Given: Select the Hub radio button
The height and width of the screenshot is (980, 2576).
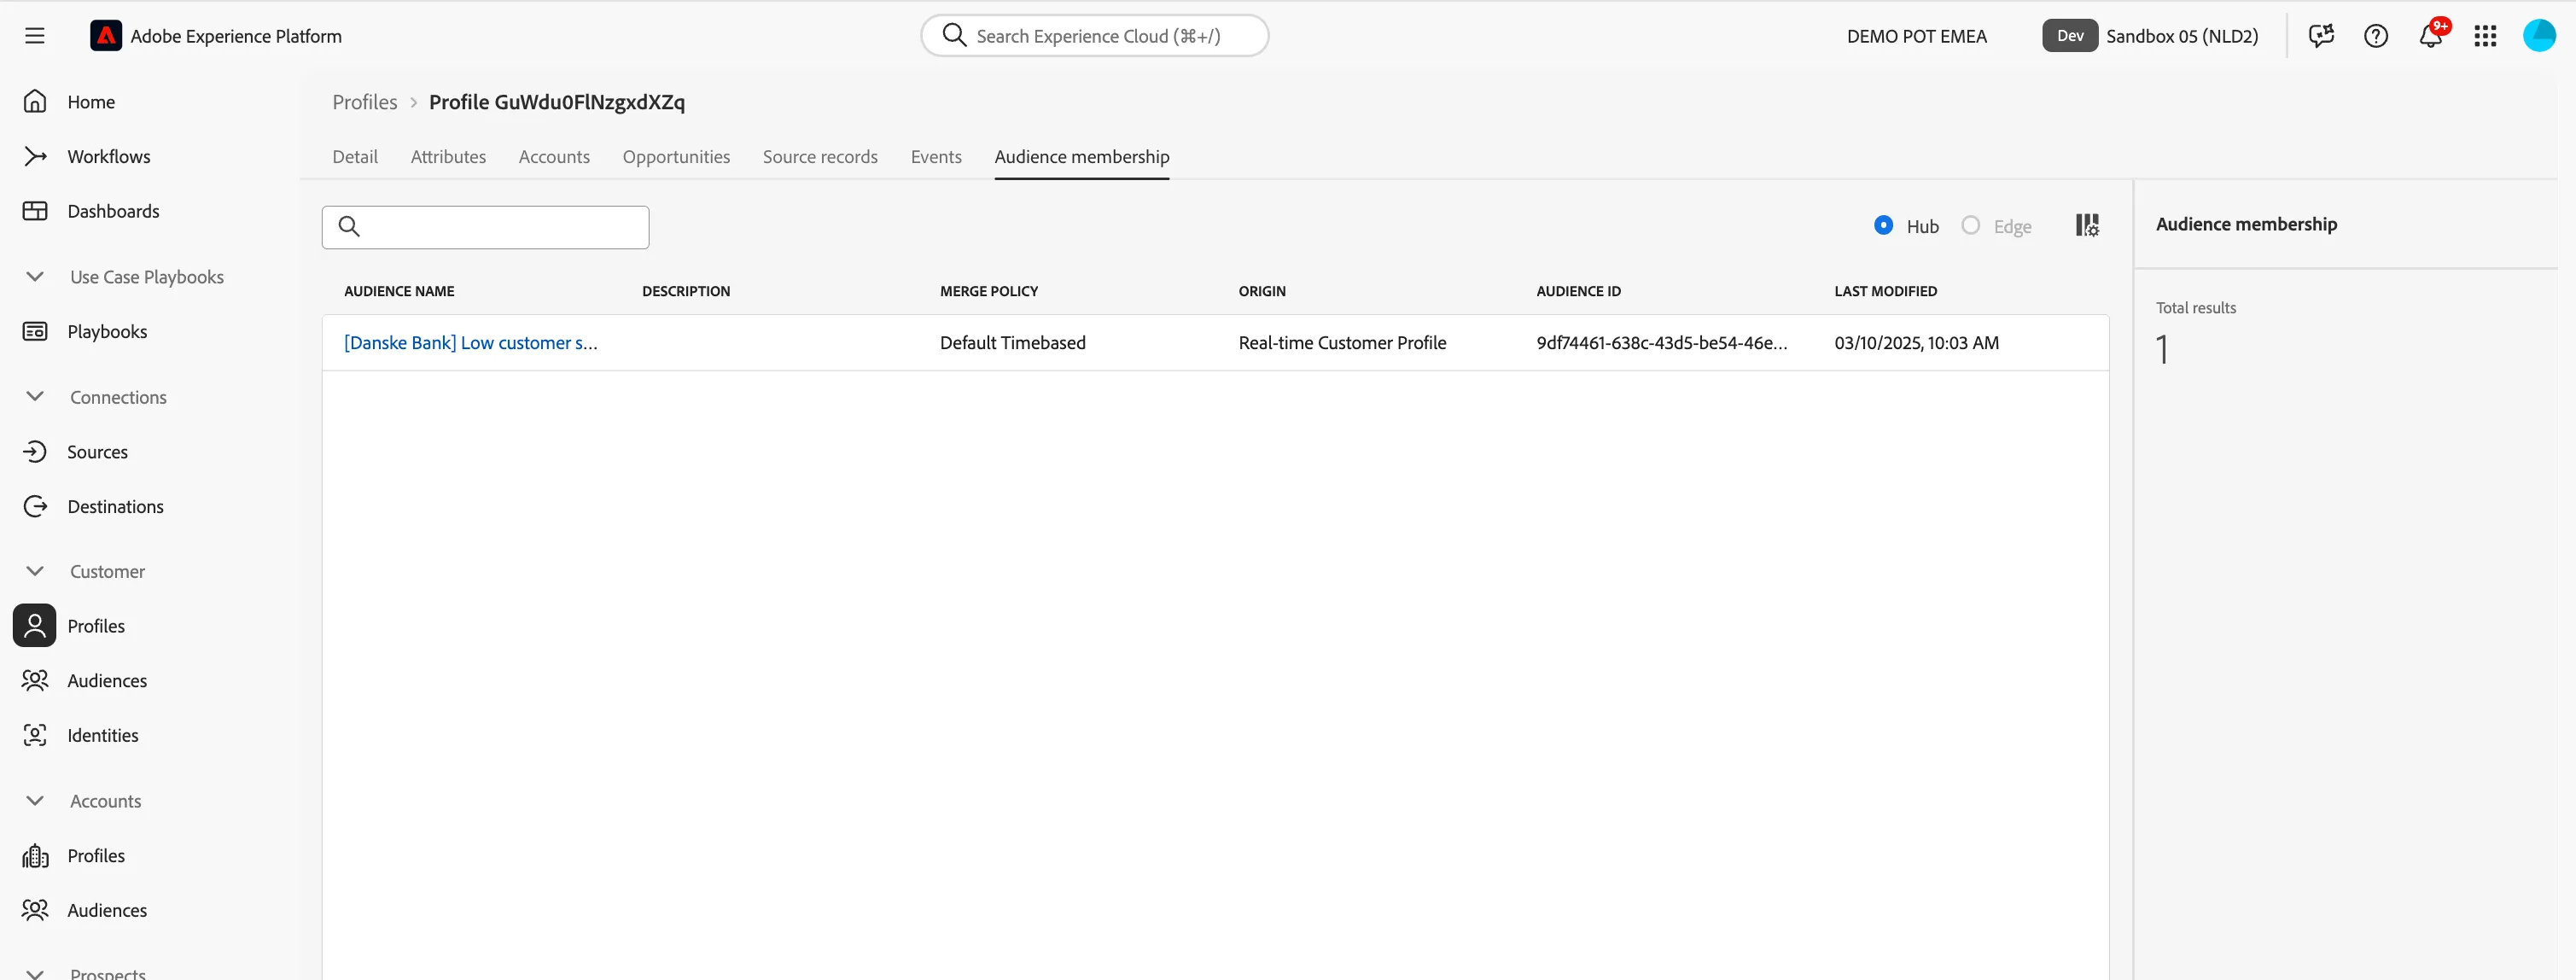Looking at the screenshot, I should (x=1883, y=226).
